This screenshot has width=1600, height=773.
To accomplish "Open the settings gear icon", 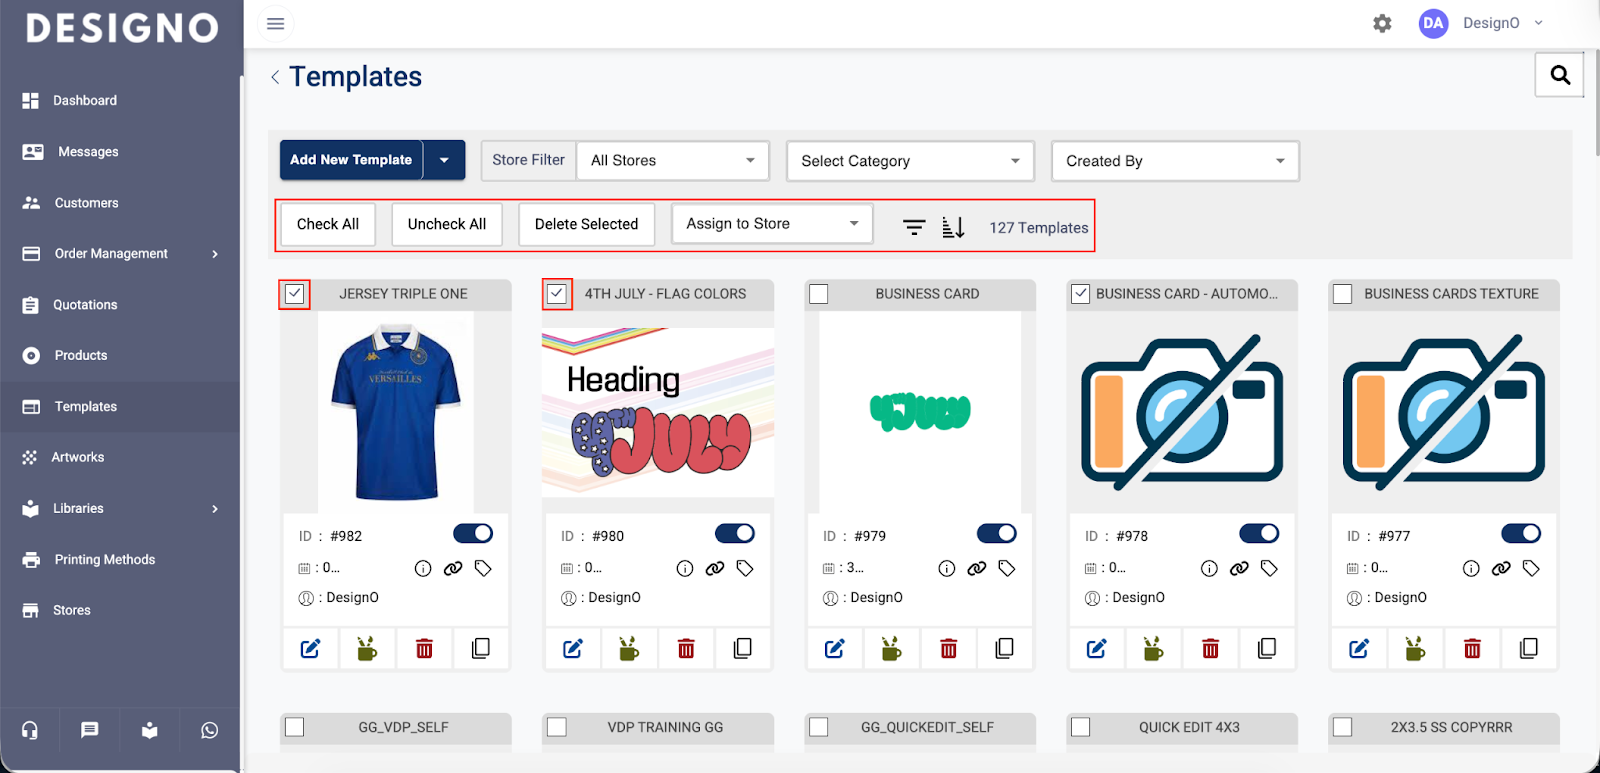I will [x=1382, y=23].
